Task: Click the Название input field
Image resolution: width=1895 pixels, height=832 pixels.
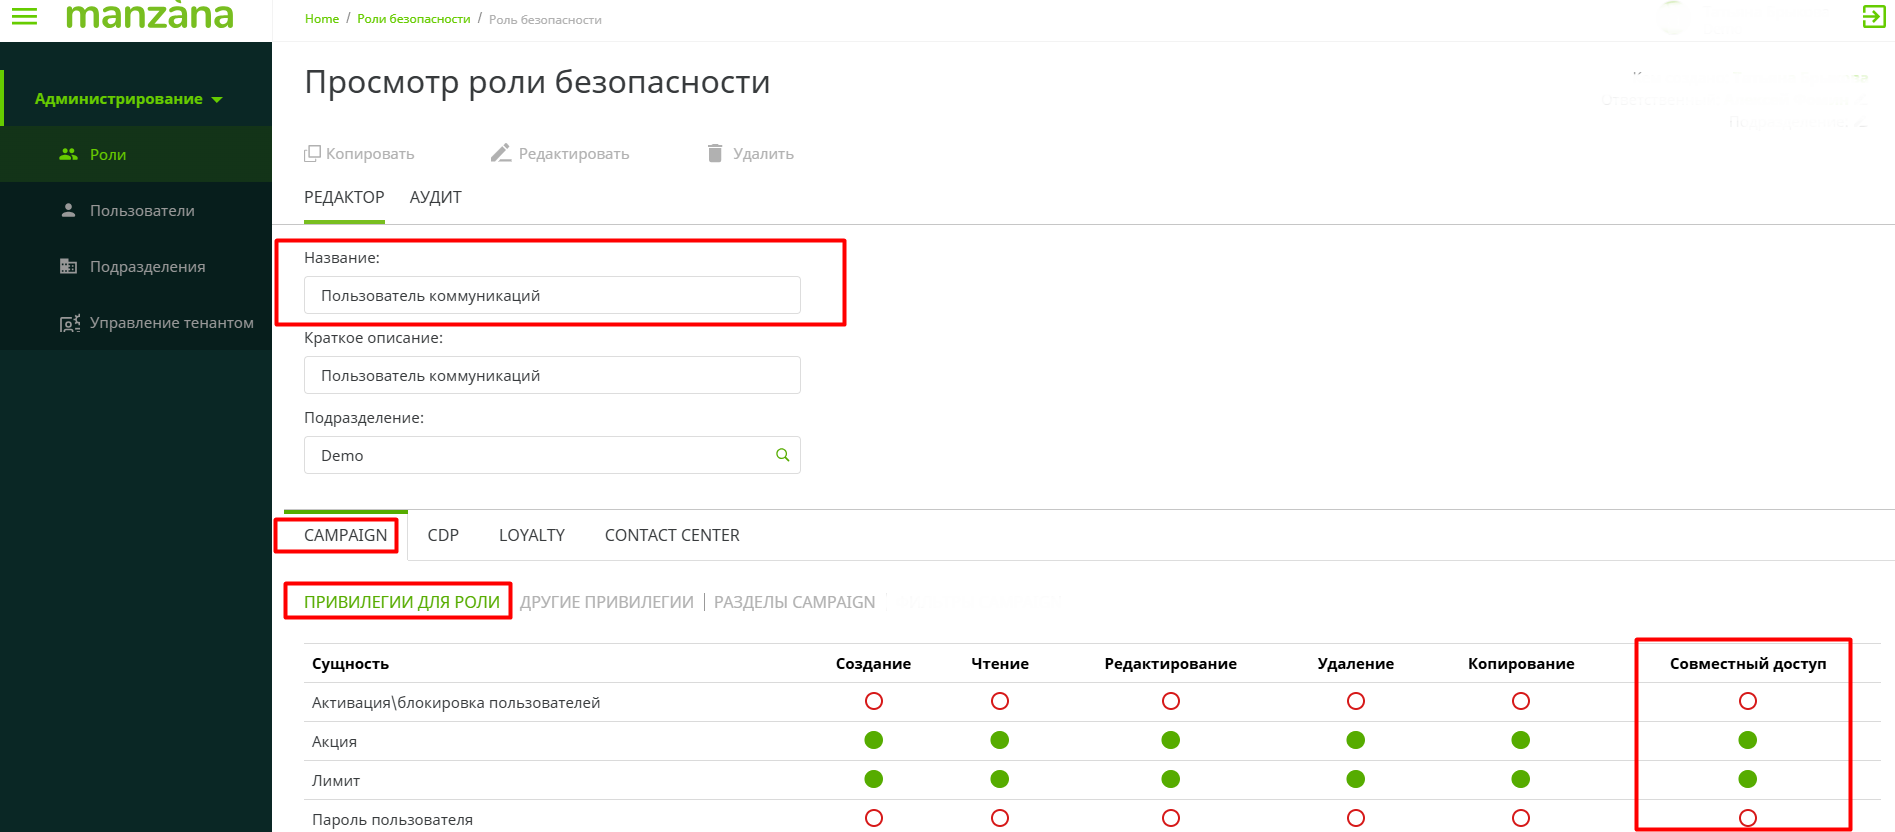Action: coord(551,295)
